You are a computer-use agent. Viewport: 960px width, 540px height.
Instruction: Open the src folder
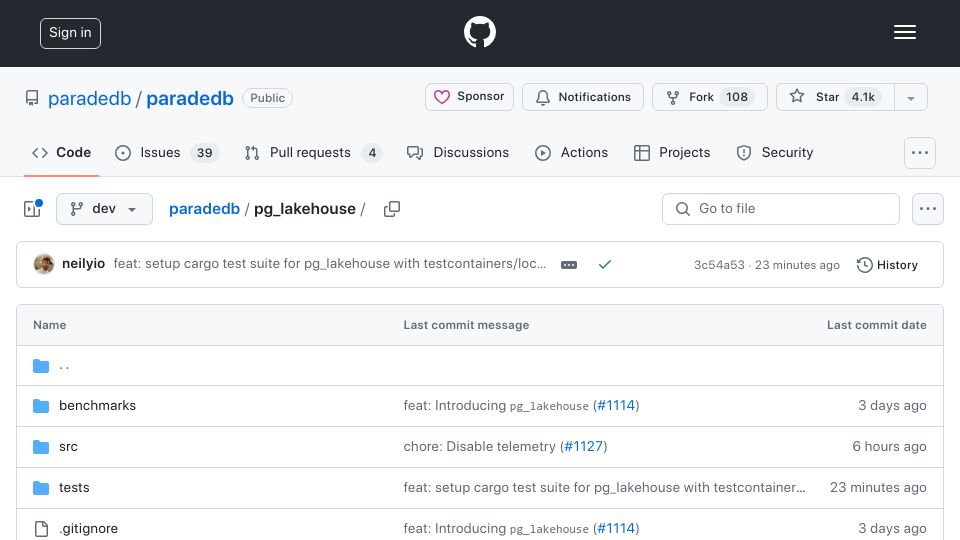[x=68, y=446]
